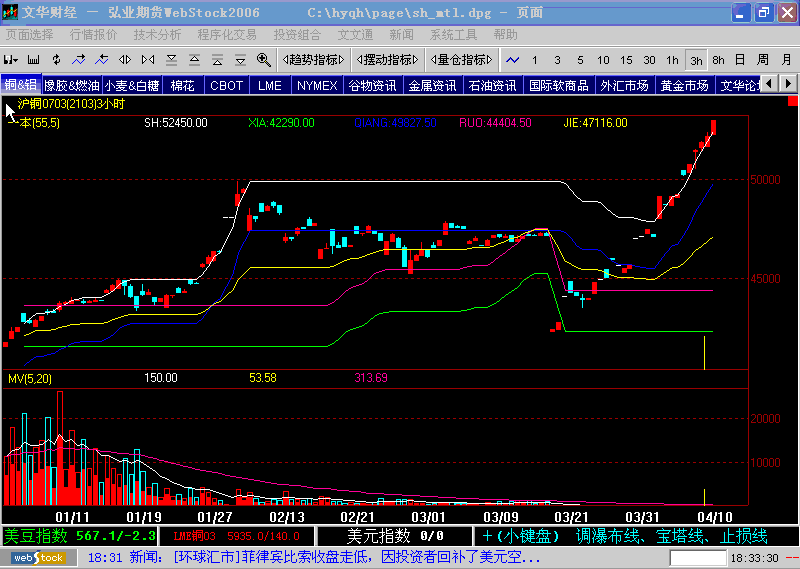Select next 量仓指标 with right arrow
Image resolution: width=800 pixels, height=569 pixels.
[x=489, y=60]
